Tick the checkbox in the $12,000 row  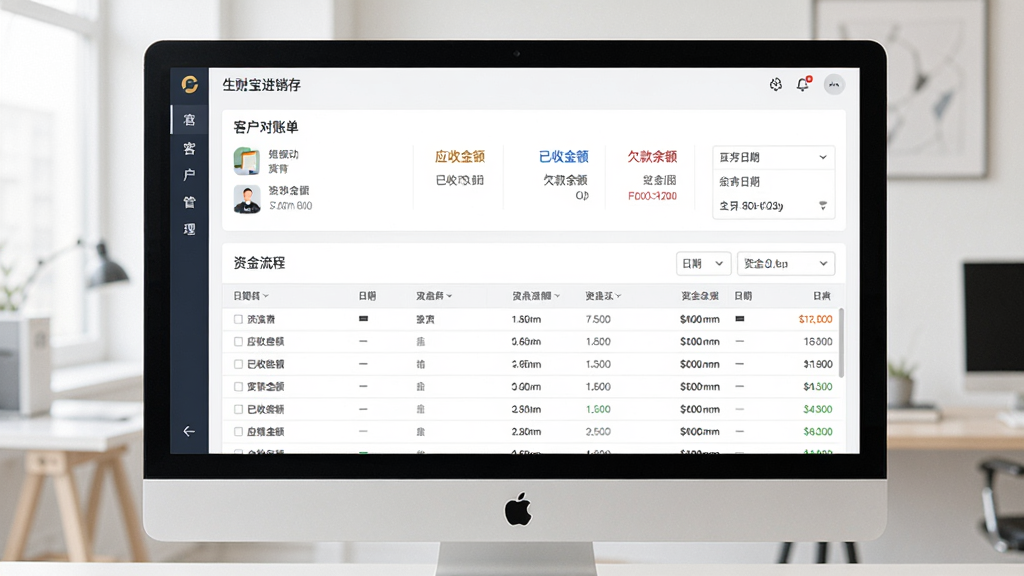pos(238,319)
